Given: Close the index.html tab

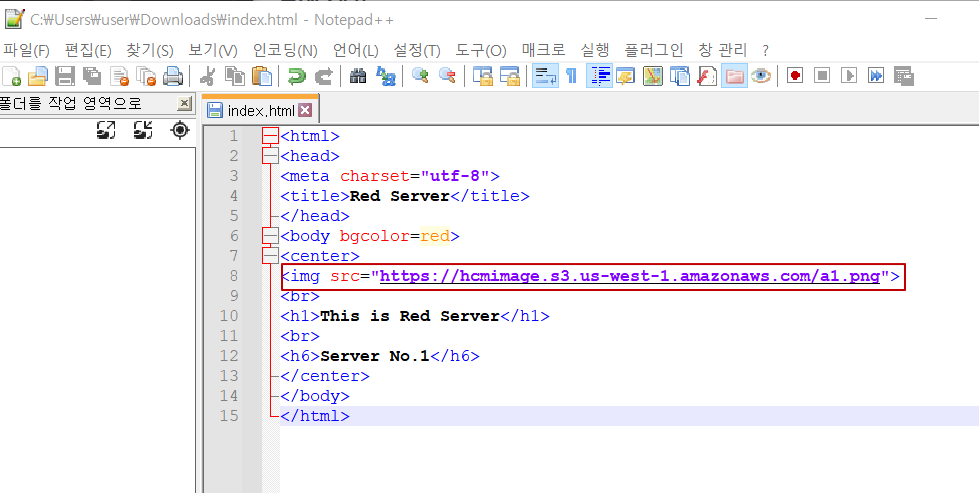Looking at the screenshot, I should coord(305,110).
